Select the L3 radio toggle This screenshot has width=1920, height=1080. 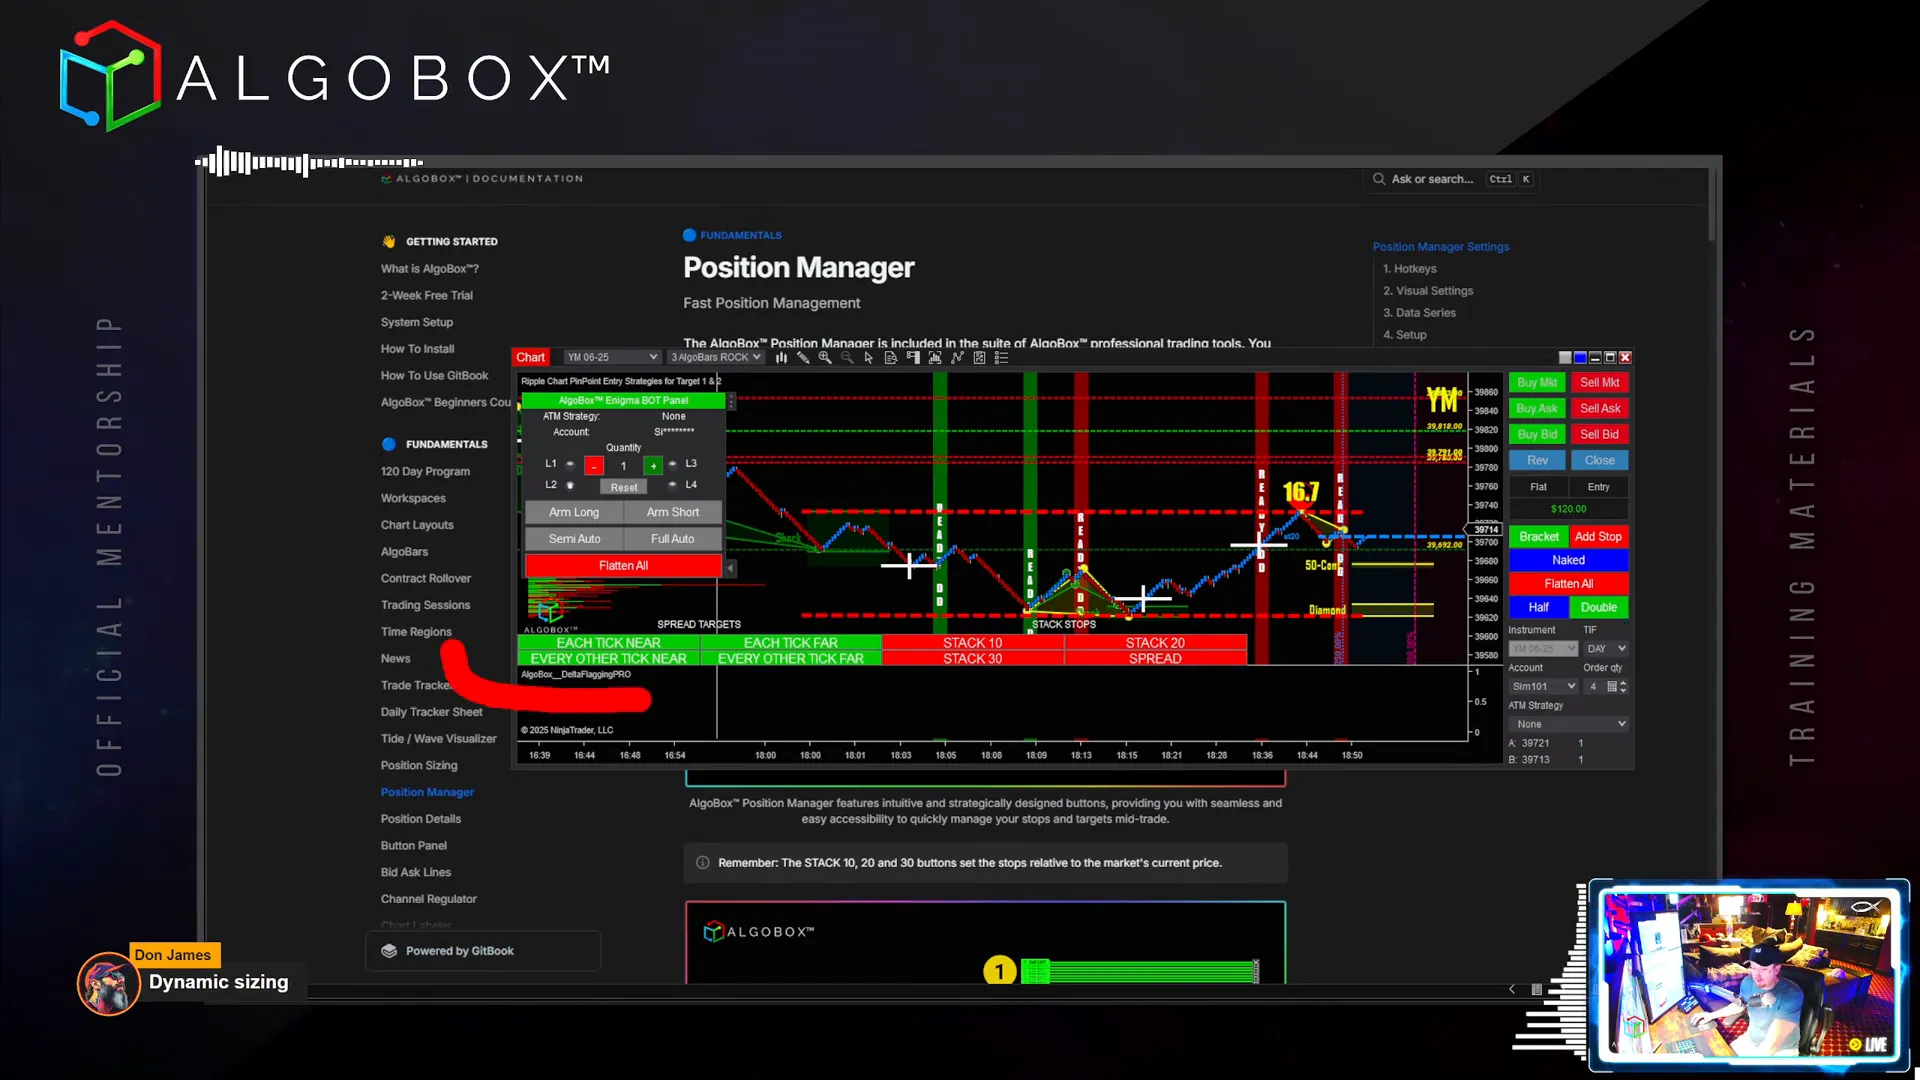tap(673, 464)
